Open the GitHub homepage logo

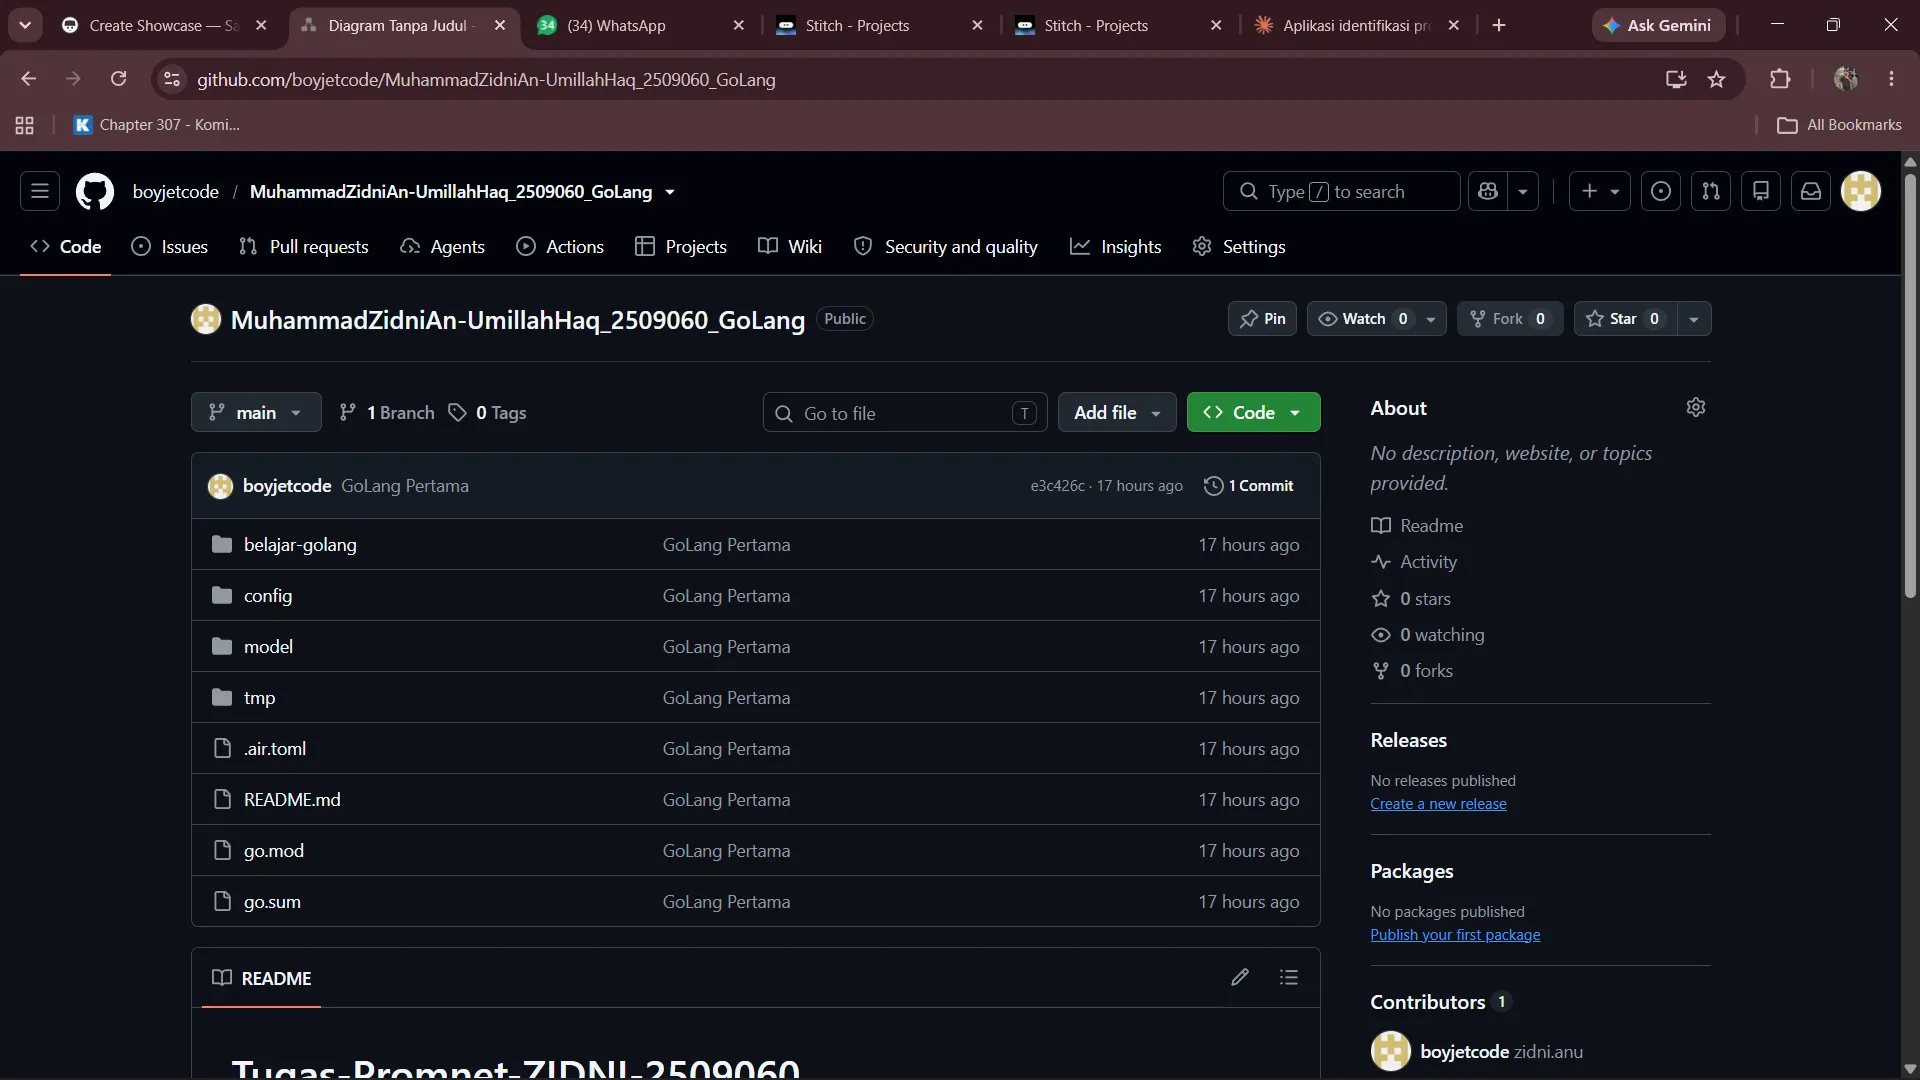click(95, 191)
